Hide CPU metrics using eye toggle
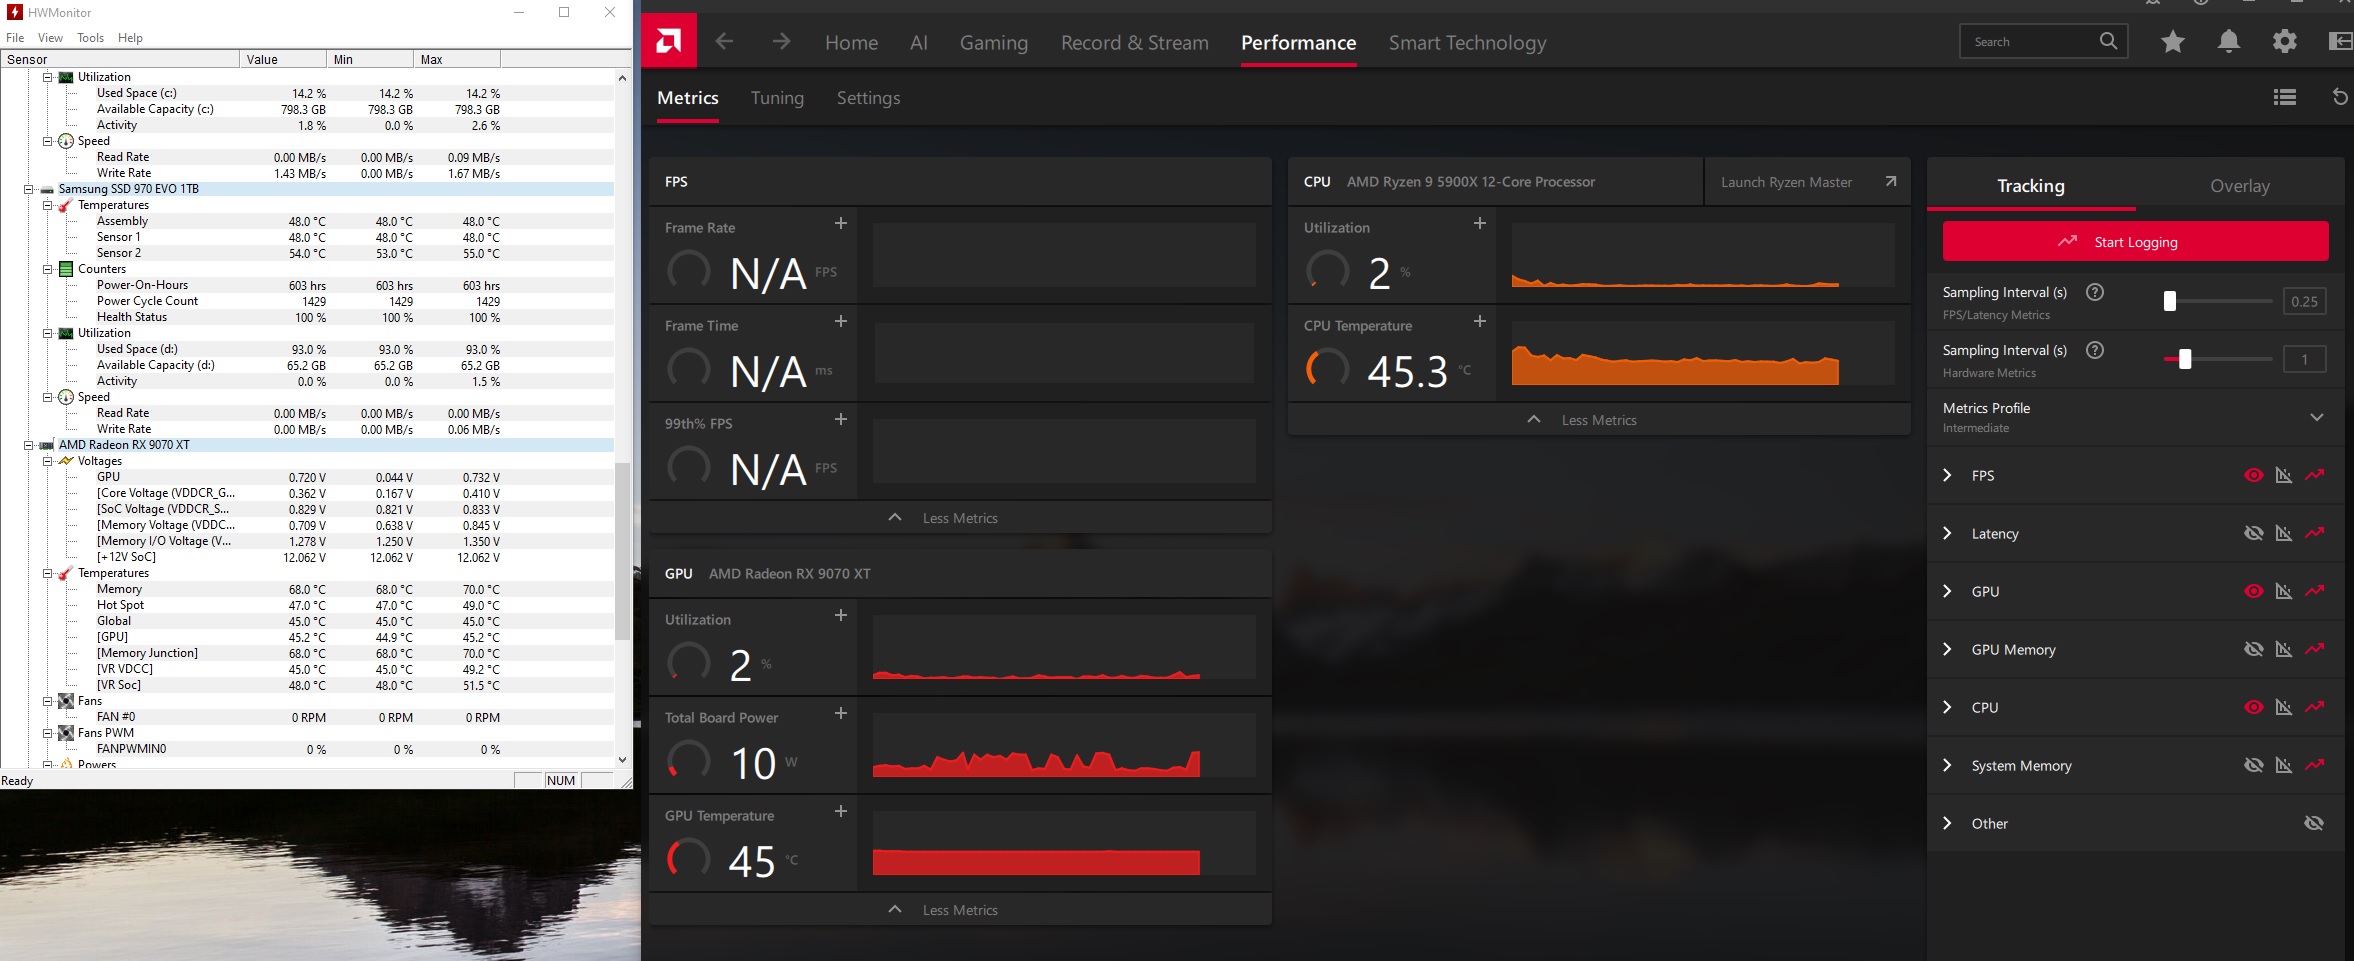Viewport: 2354px width, 961px height. [x=2253, y=707]
